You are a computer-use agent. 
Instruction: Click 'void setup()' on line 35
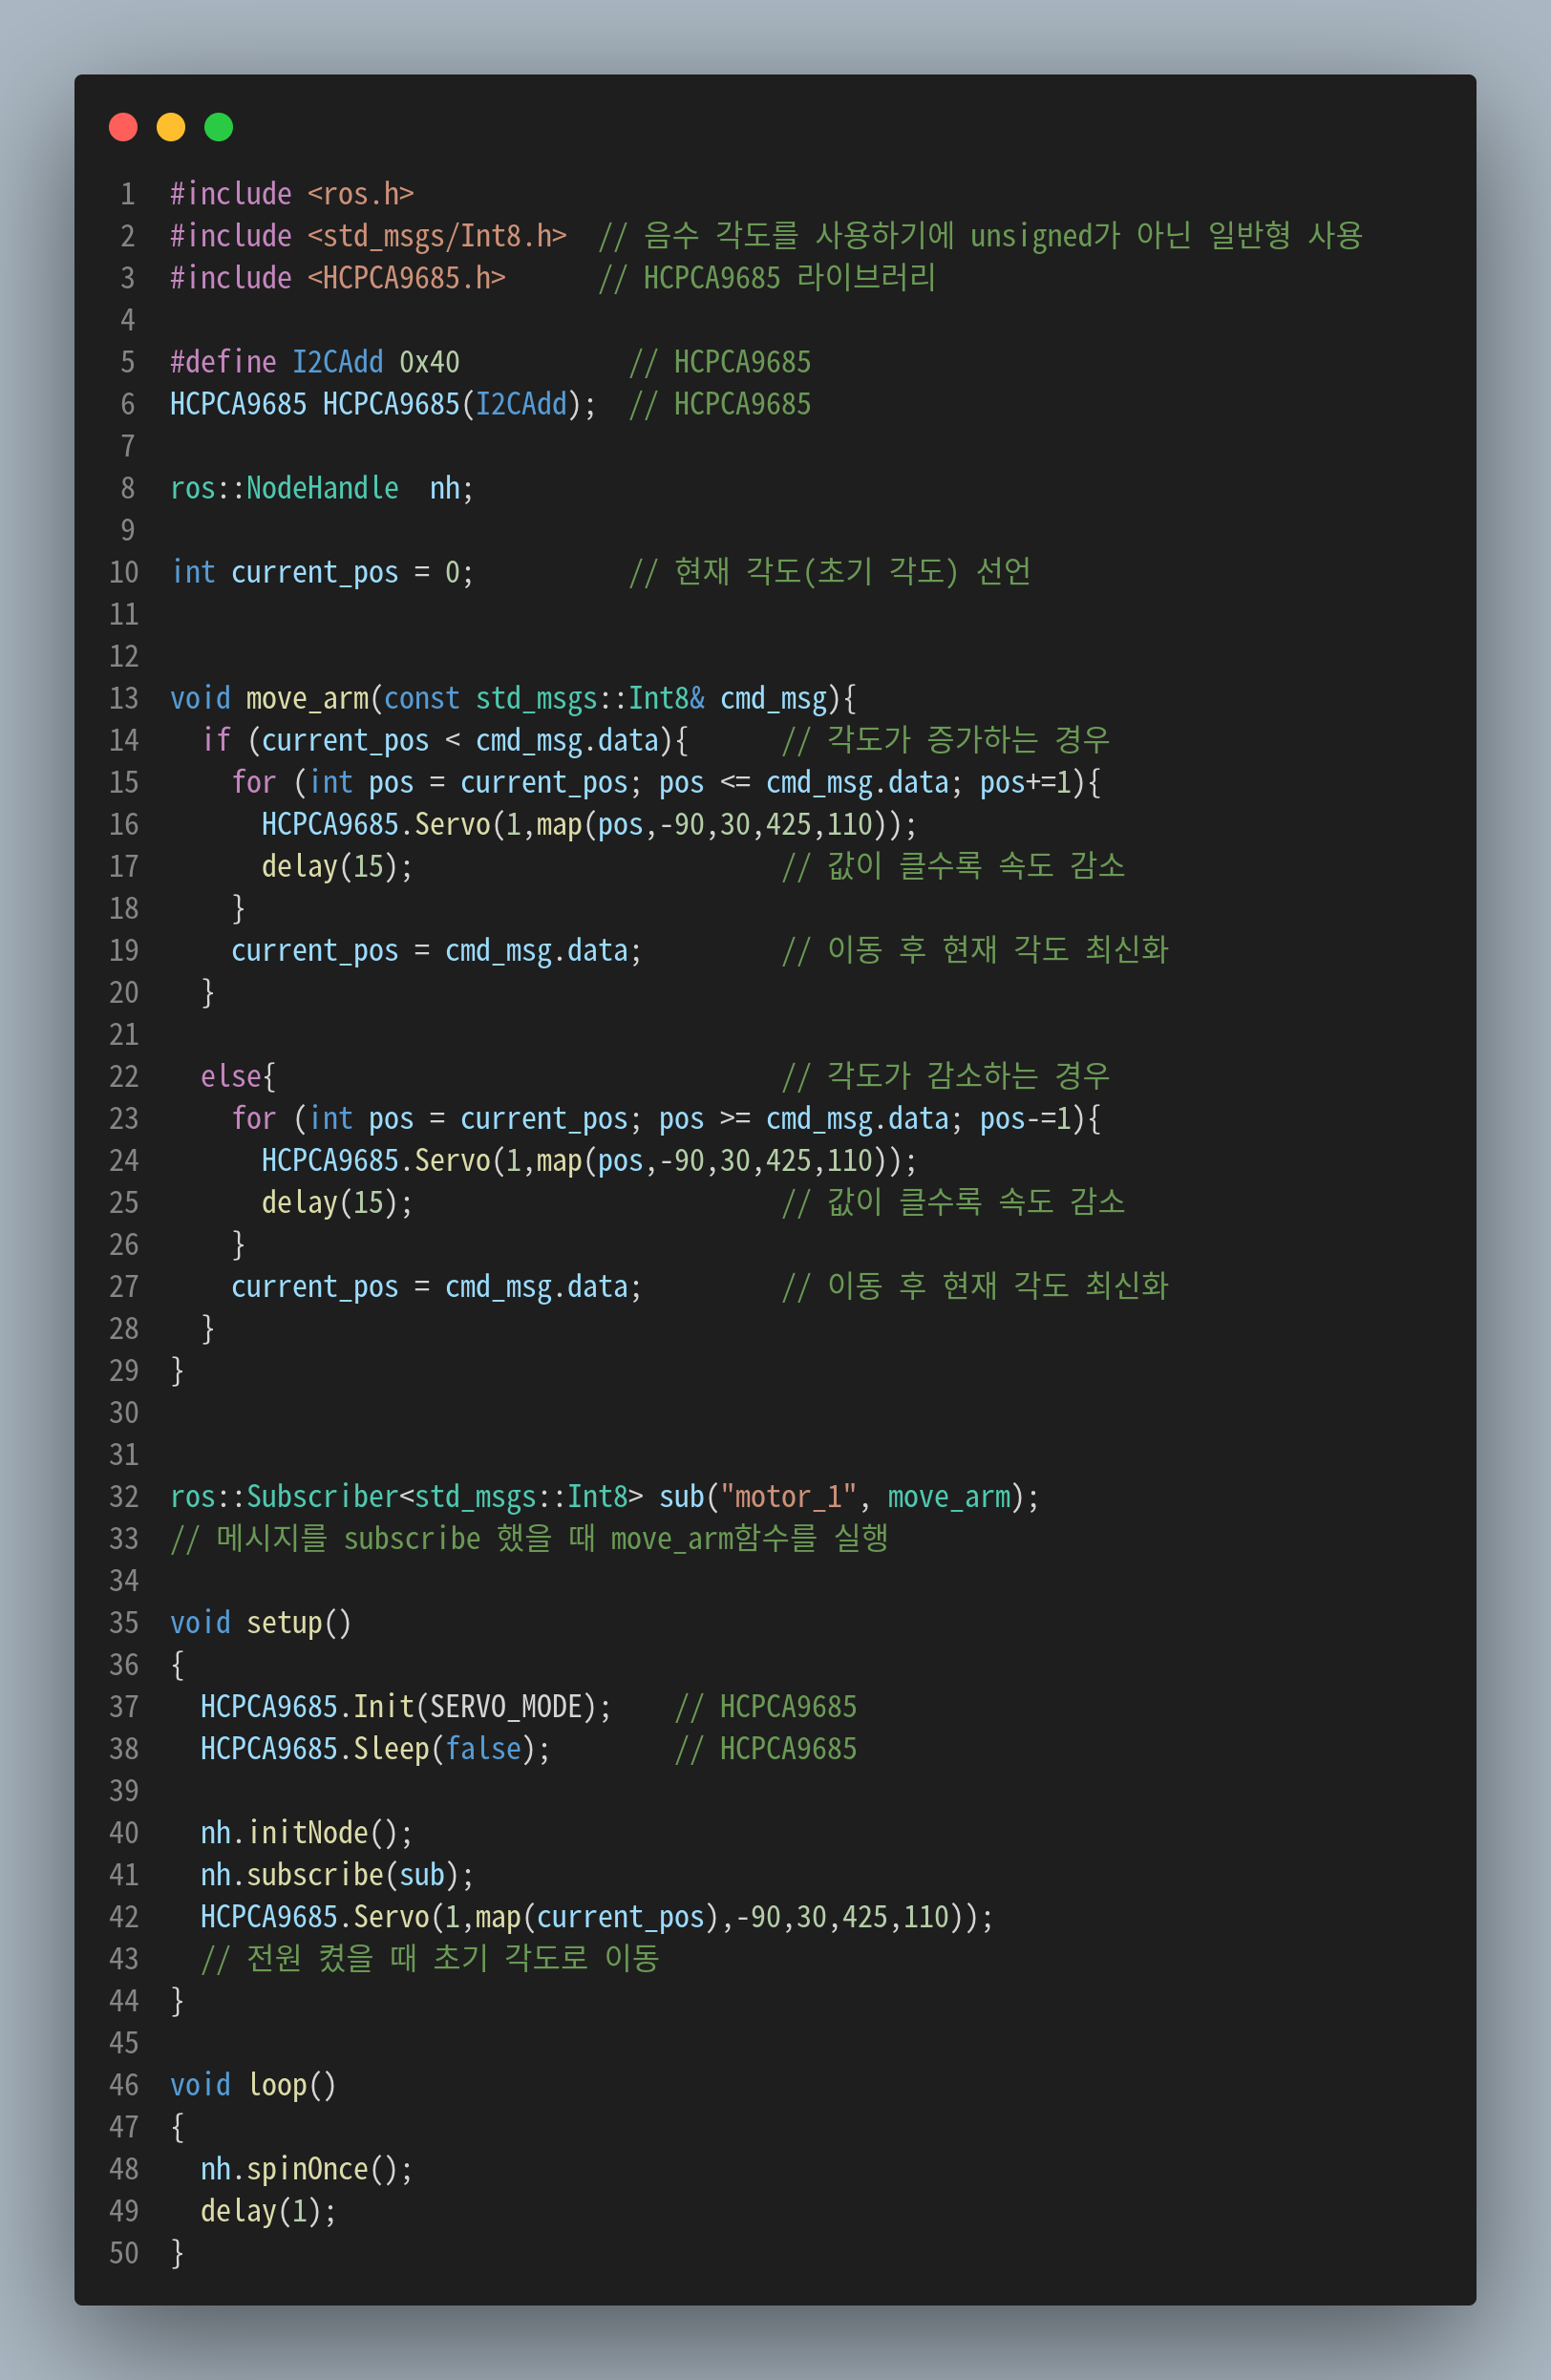(x=261, y=1622)
